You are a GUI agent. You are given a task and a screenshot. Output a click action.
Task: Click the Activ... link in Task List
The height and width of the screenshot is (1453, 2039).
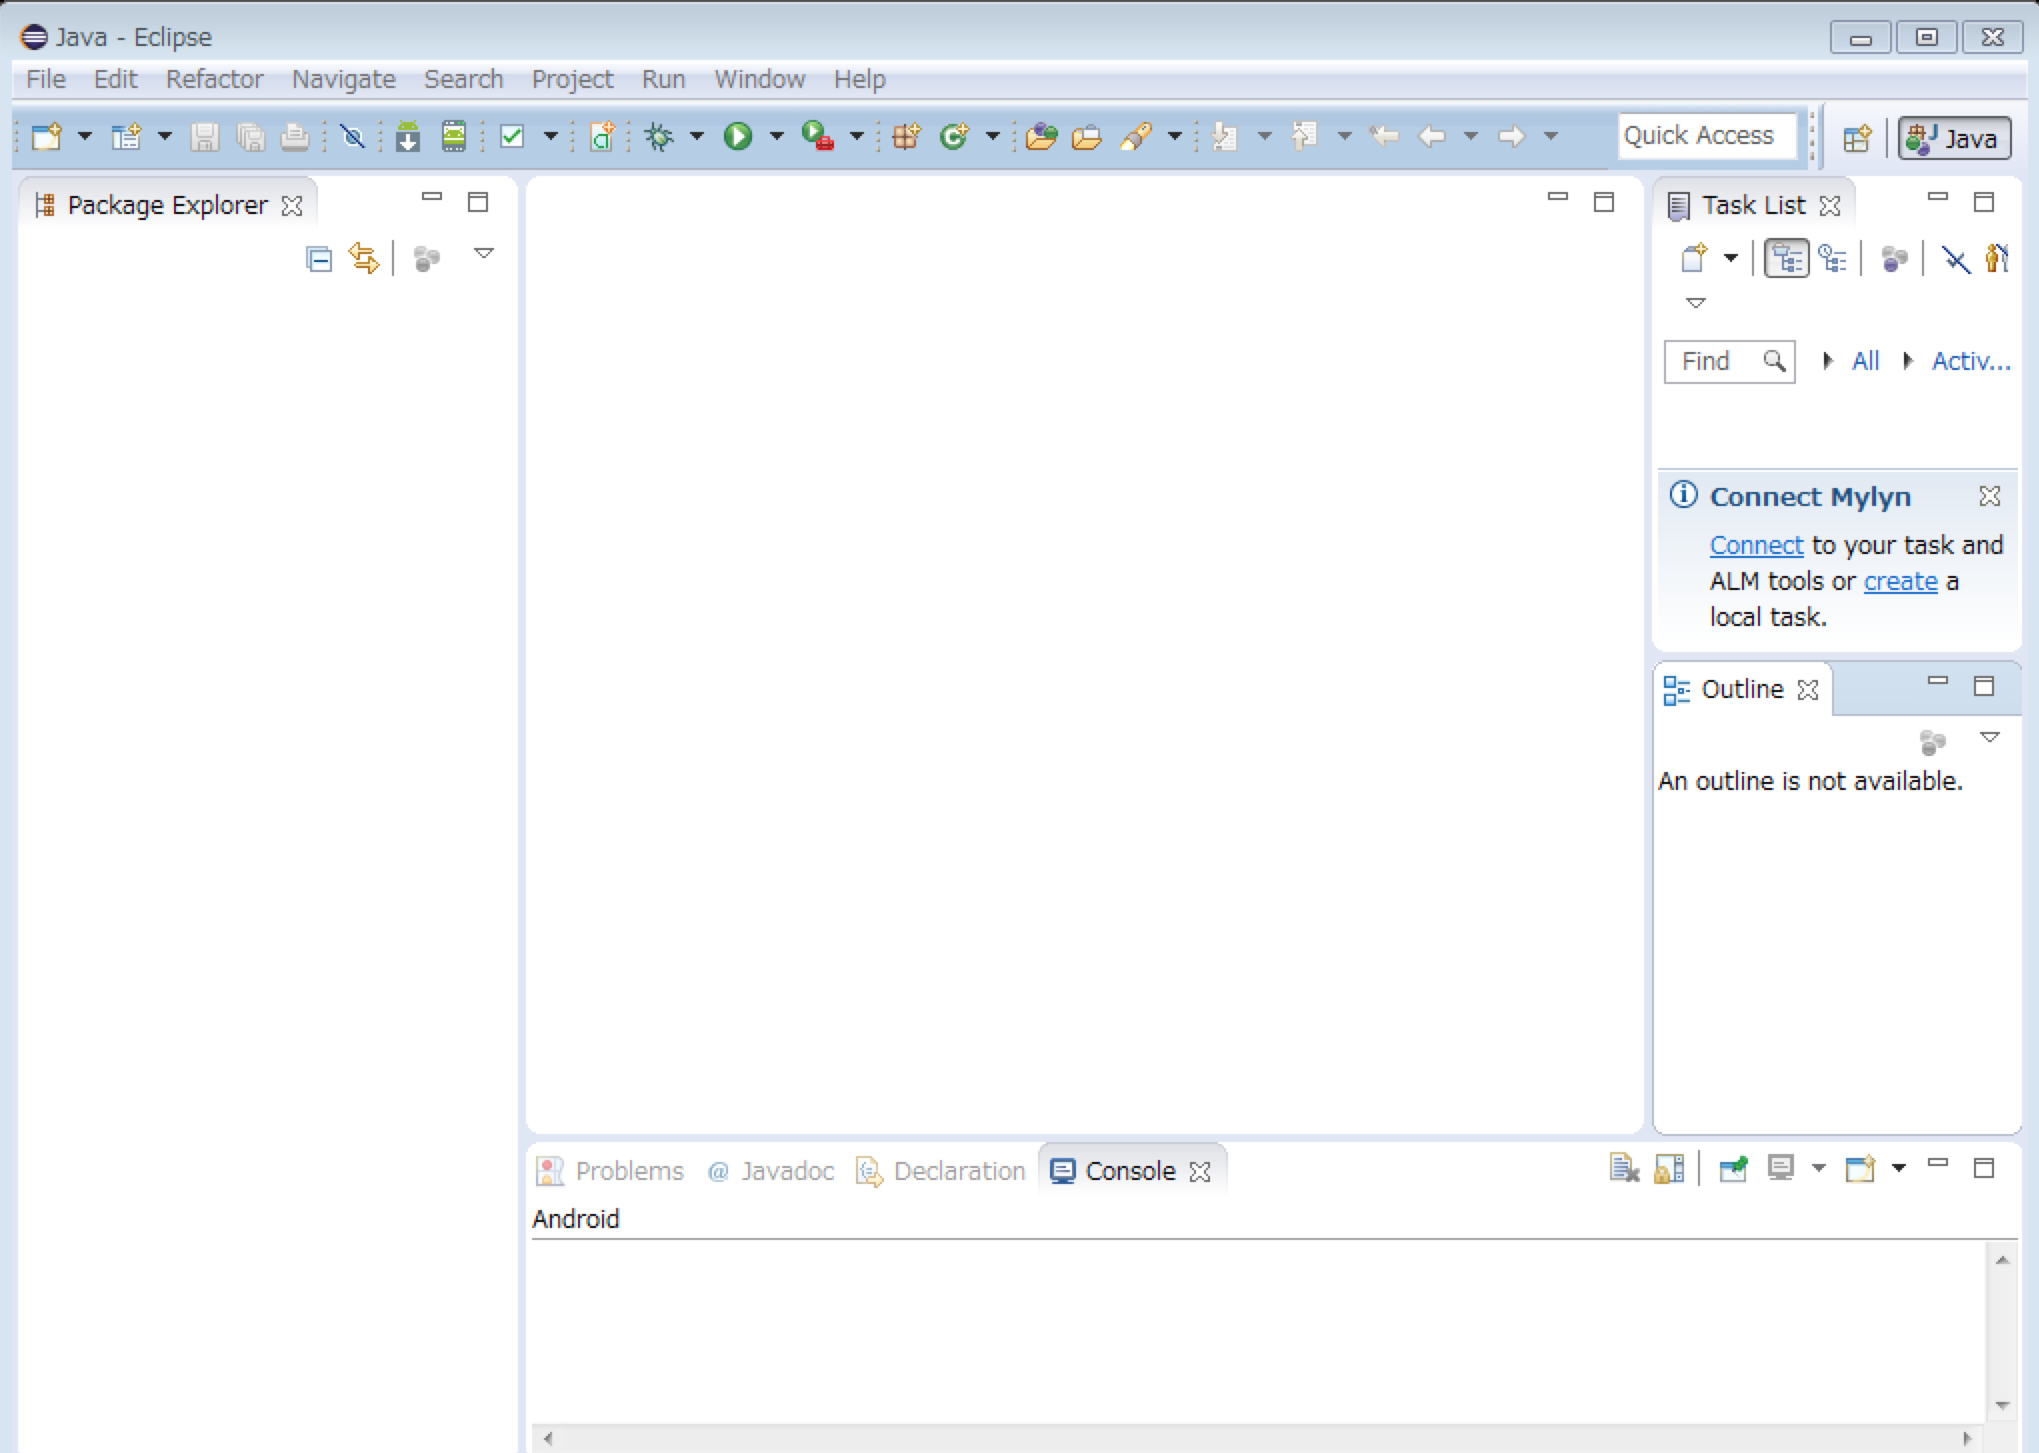click(1970, 361)
